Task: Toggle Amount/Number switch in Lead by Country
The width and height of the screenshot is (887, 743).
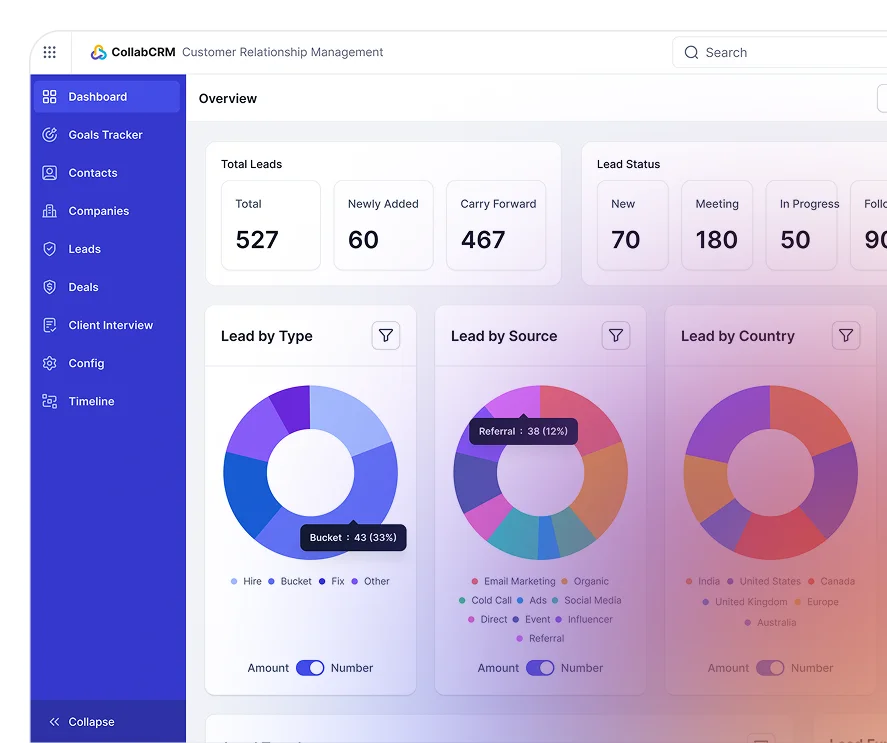Action: [770, 668]
